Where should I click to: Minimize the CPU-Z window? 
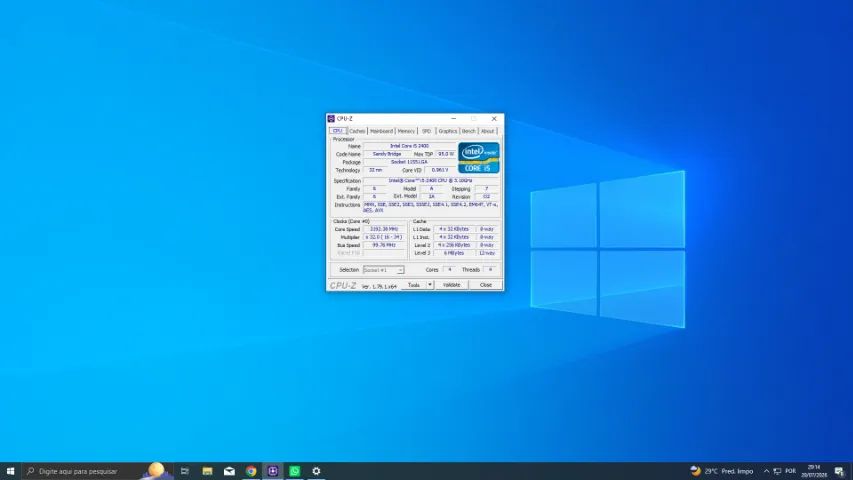pyautogui.click(x=454, y=119)
